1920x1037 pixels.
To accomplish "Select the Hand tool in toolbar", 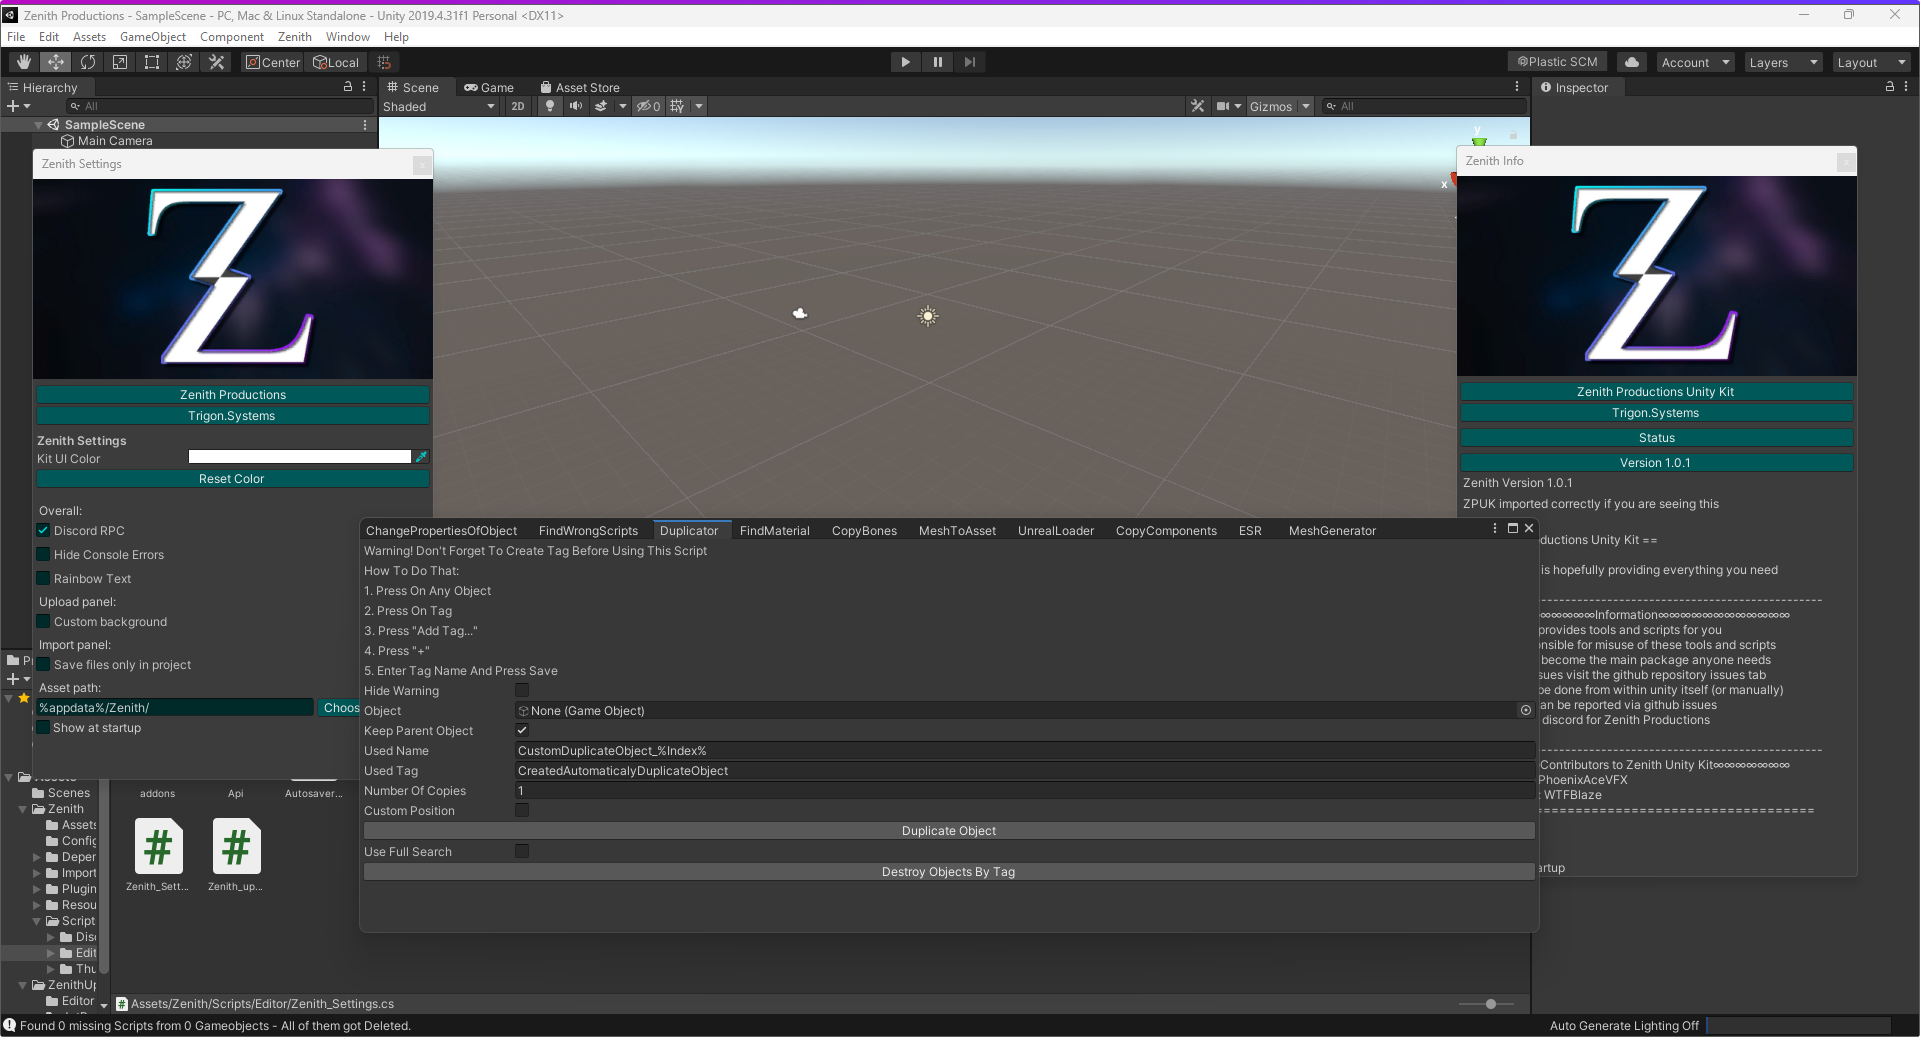I will coord(23,62).
